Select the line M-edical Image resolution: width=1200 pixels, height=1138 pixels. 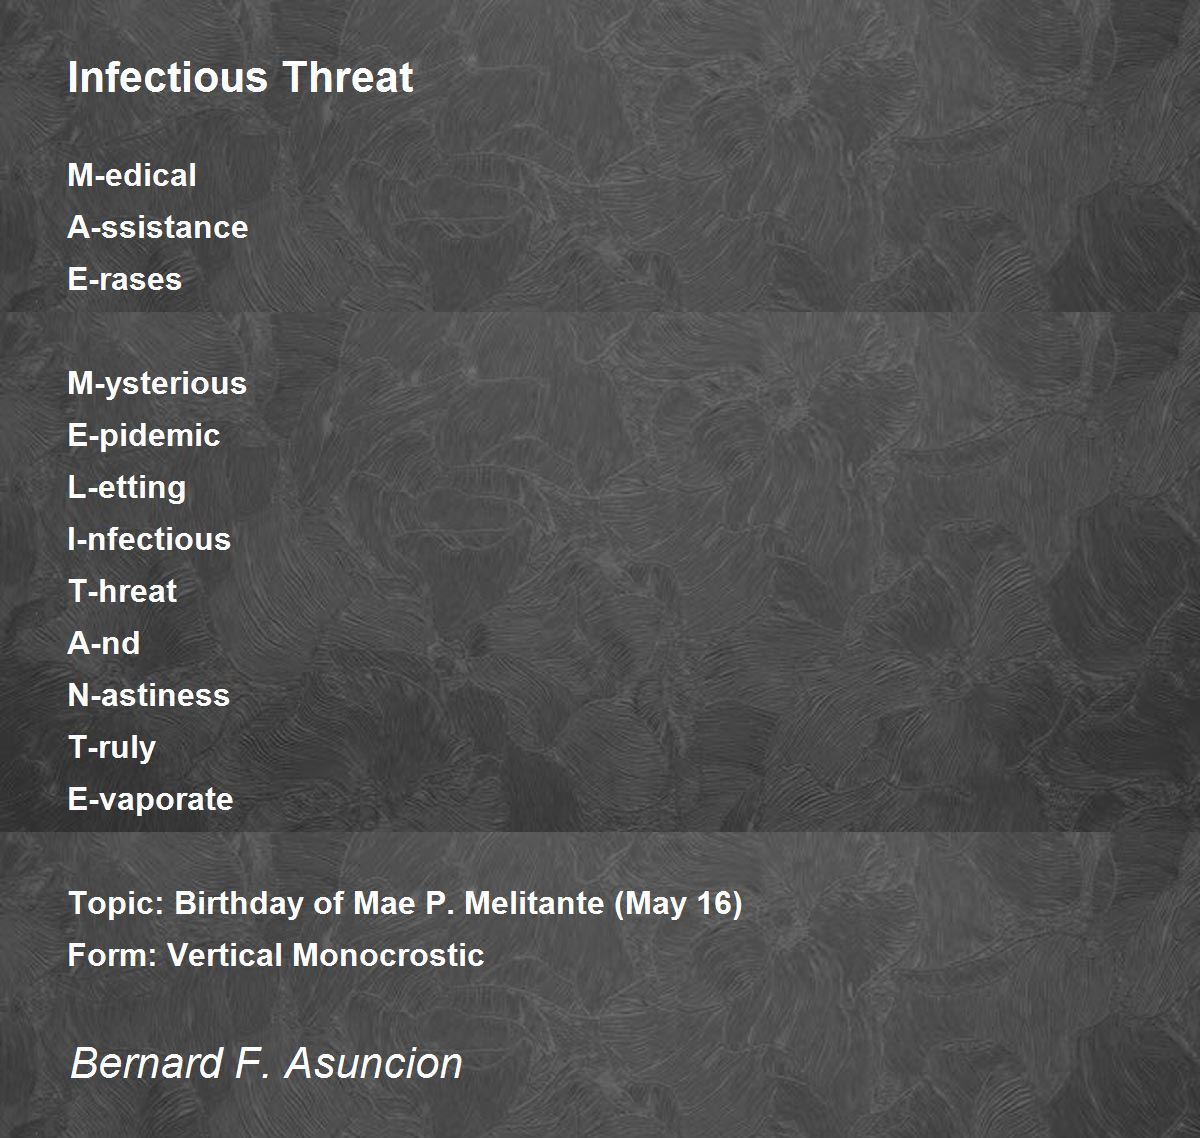pyautogui.click(x=132, y=175)
